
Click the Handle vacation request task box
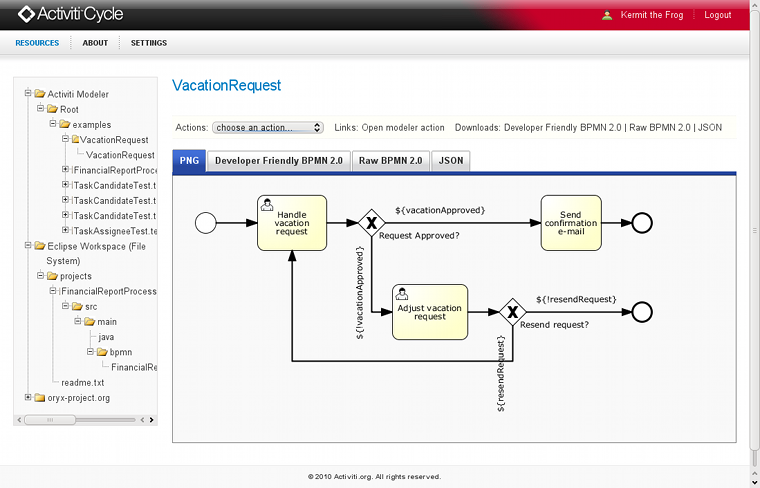tap(292, 223)
